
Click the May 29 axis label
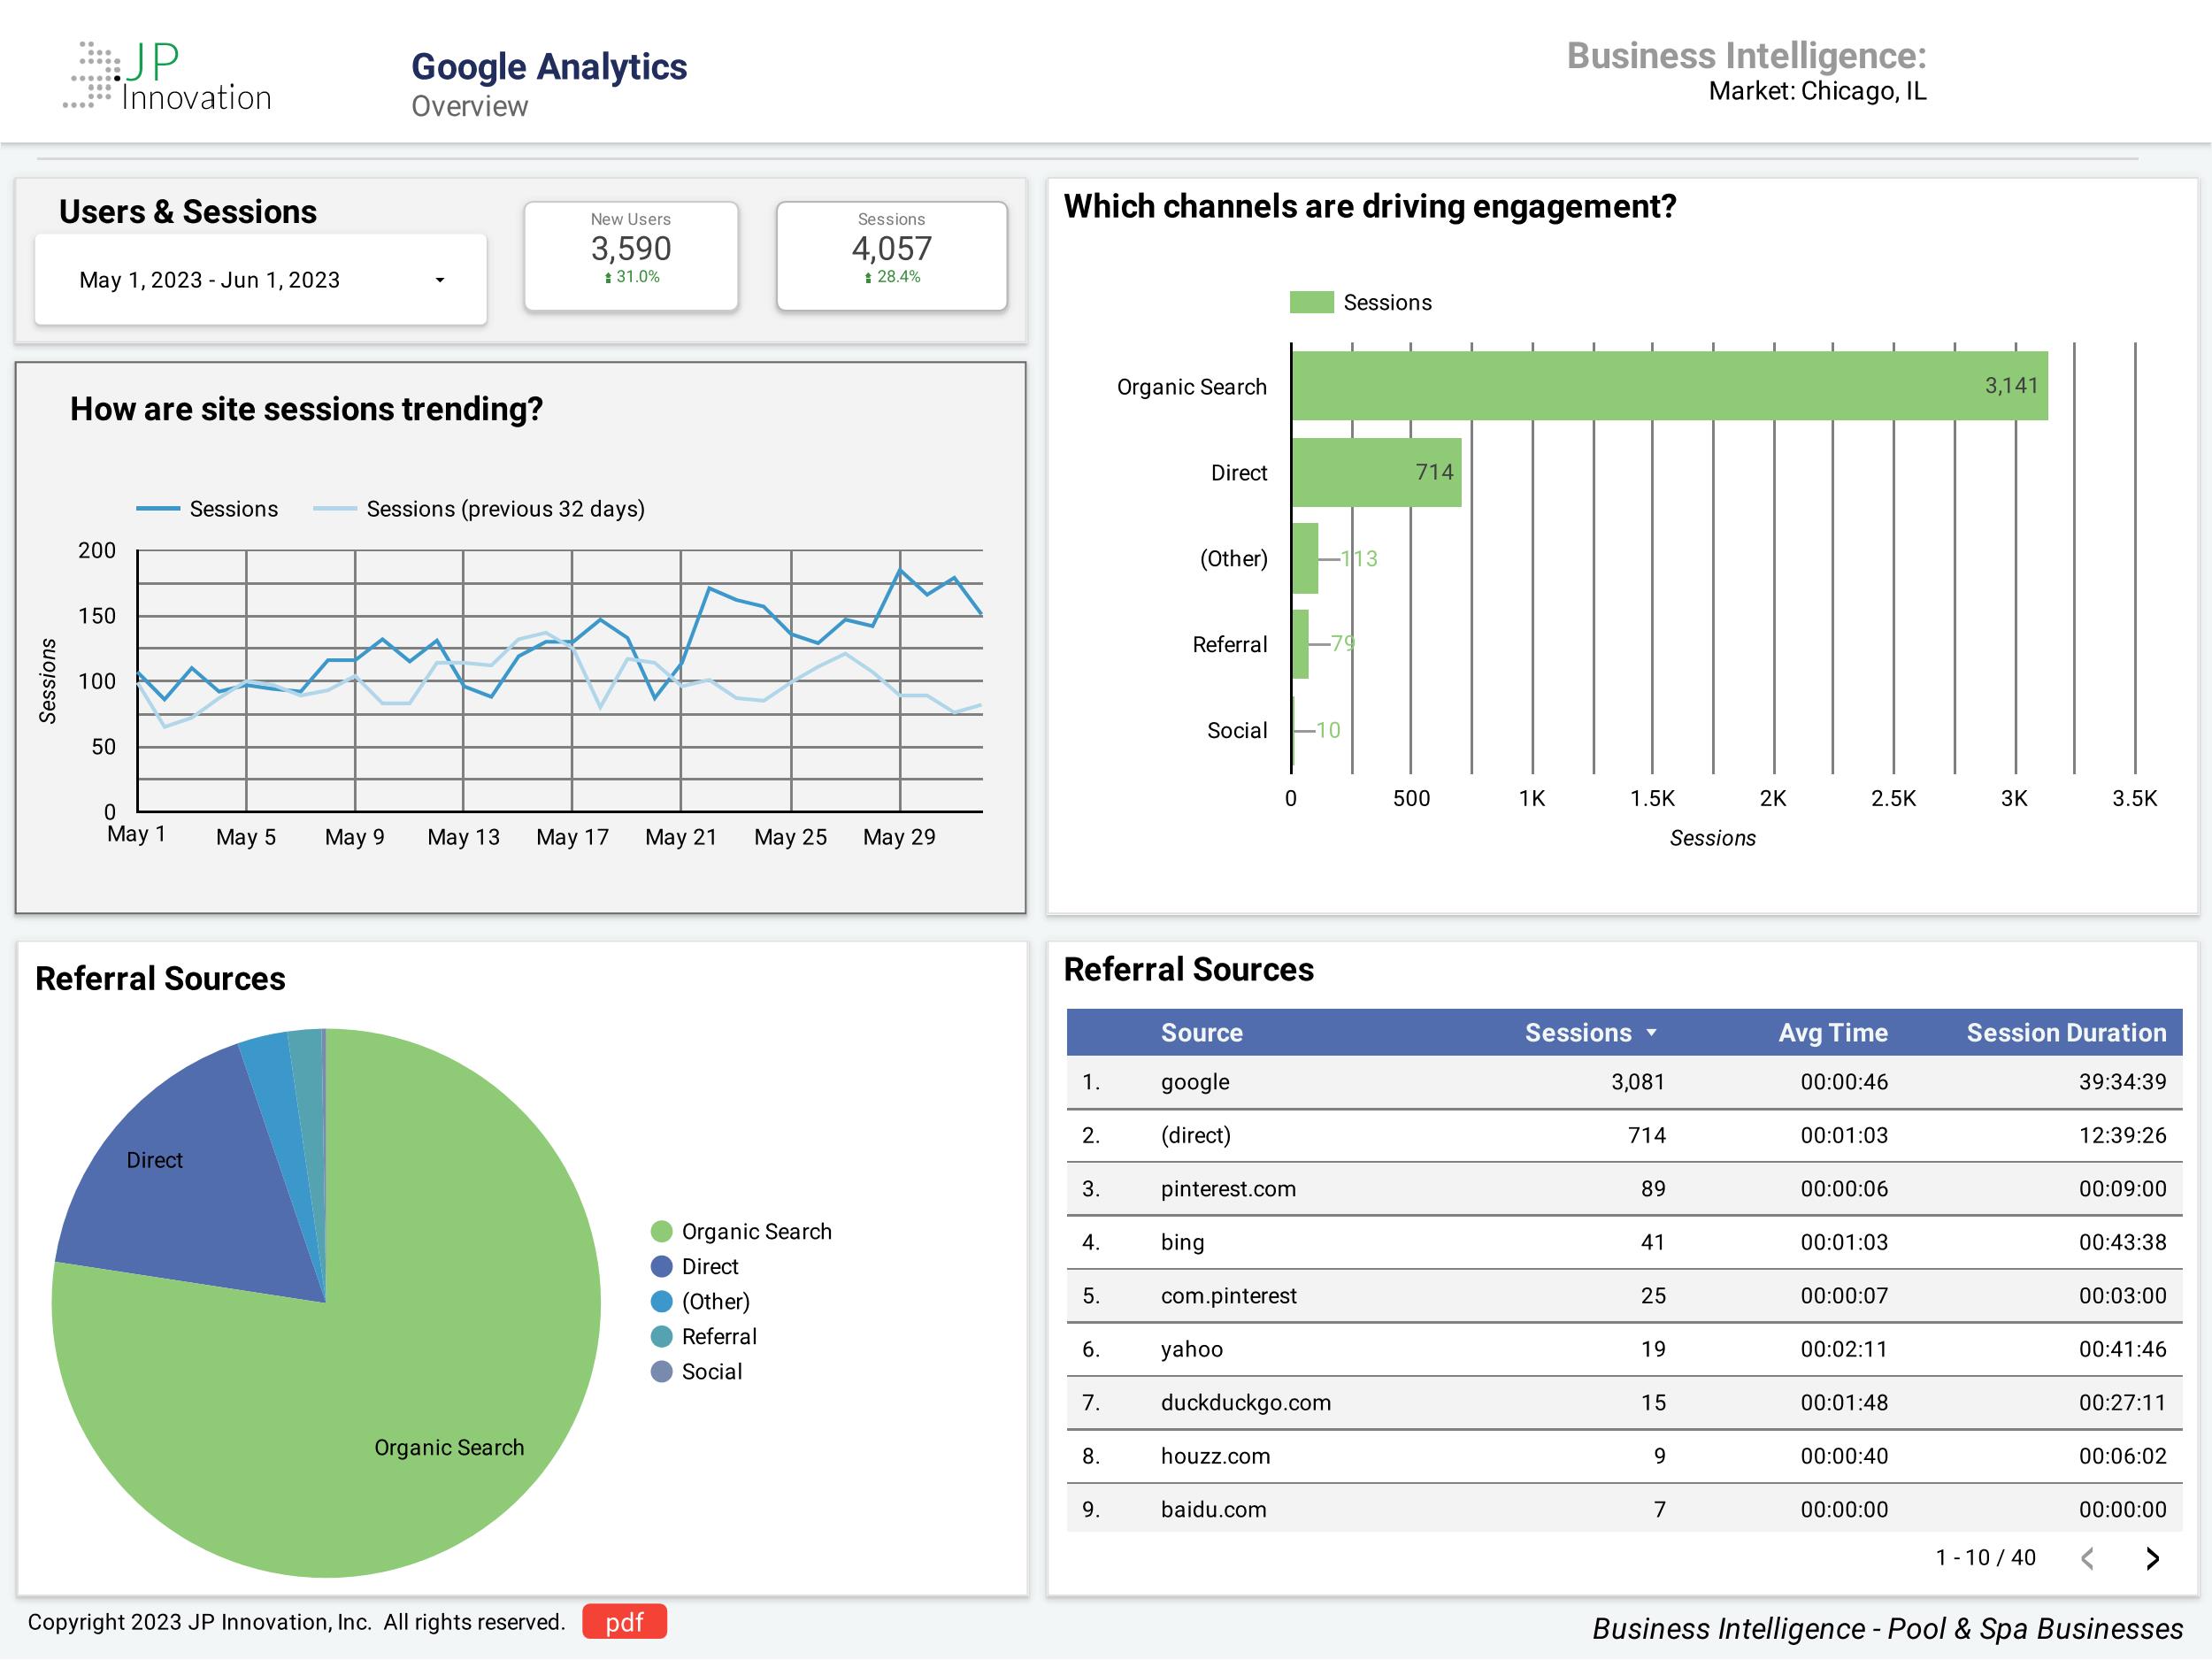(x=899, y=837)
